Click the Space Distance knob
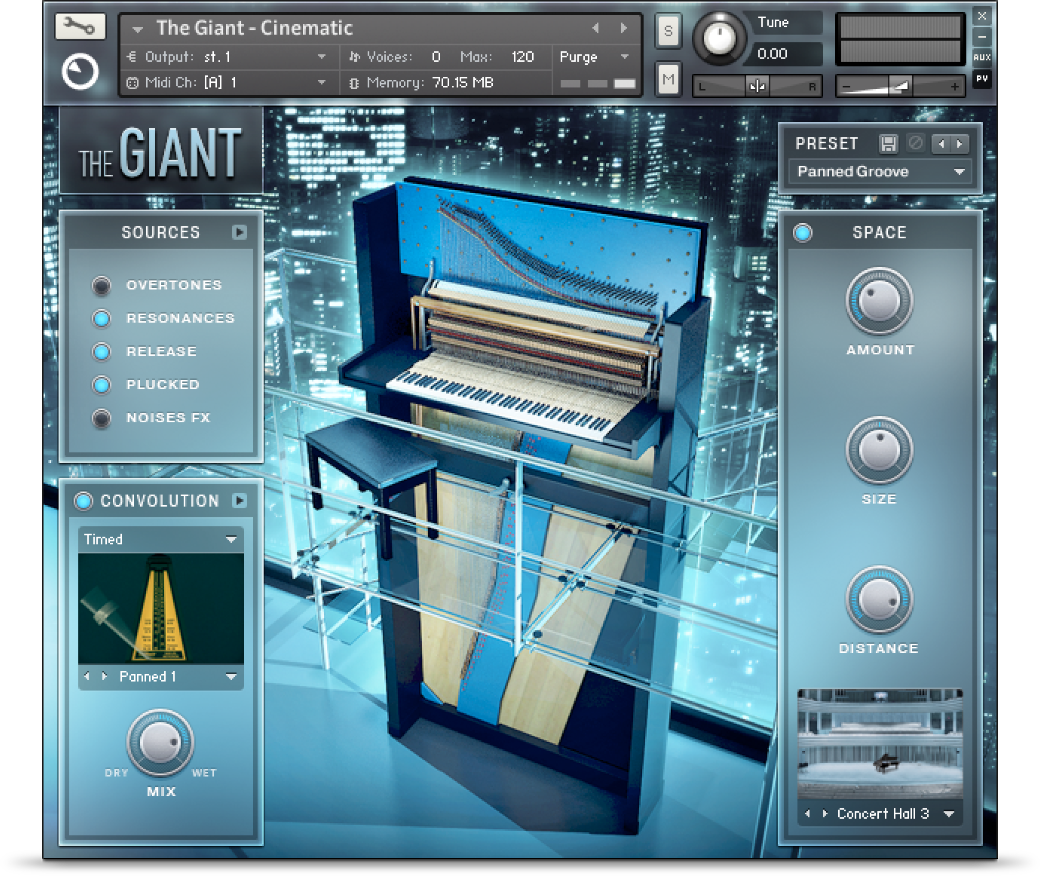Image resolution: width=1040 pixels, height=876 pixels. [x=879, y=599]
